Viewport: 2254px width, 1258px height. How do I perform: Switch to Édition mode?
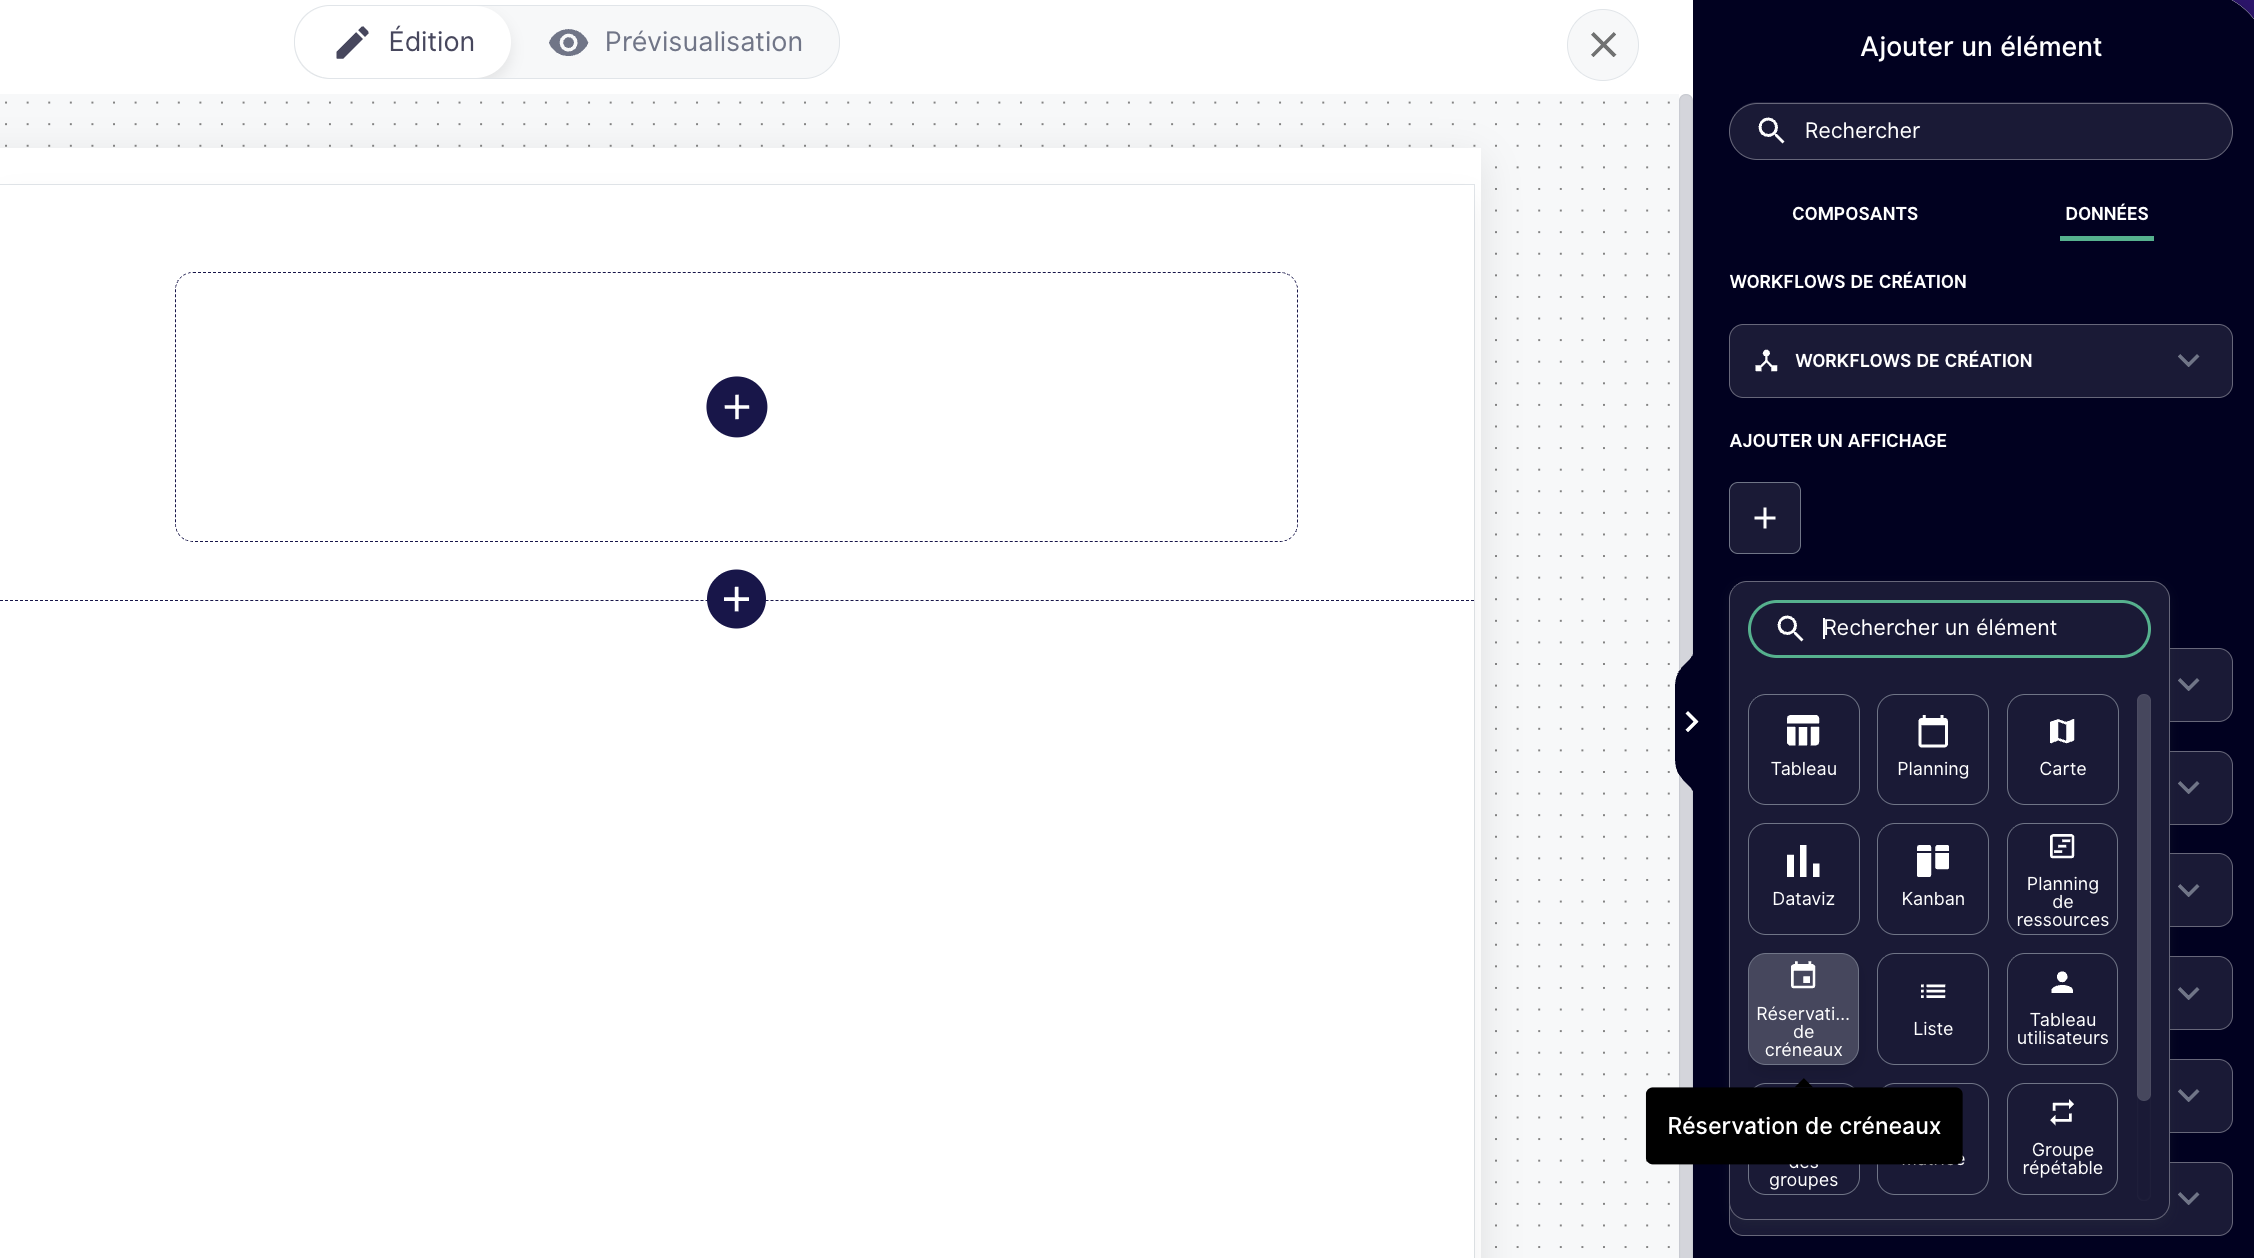tap(405, 42)
